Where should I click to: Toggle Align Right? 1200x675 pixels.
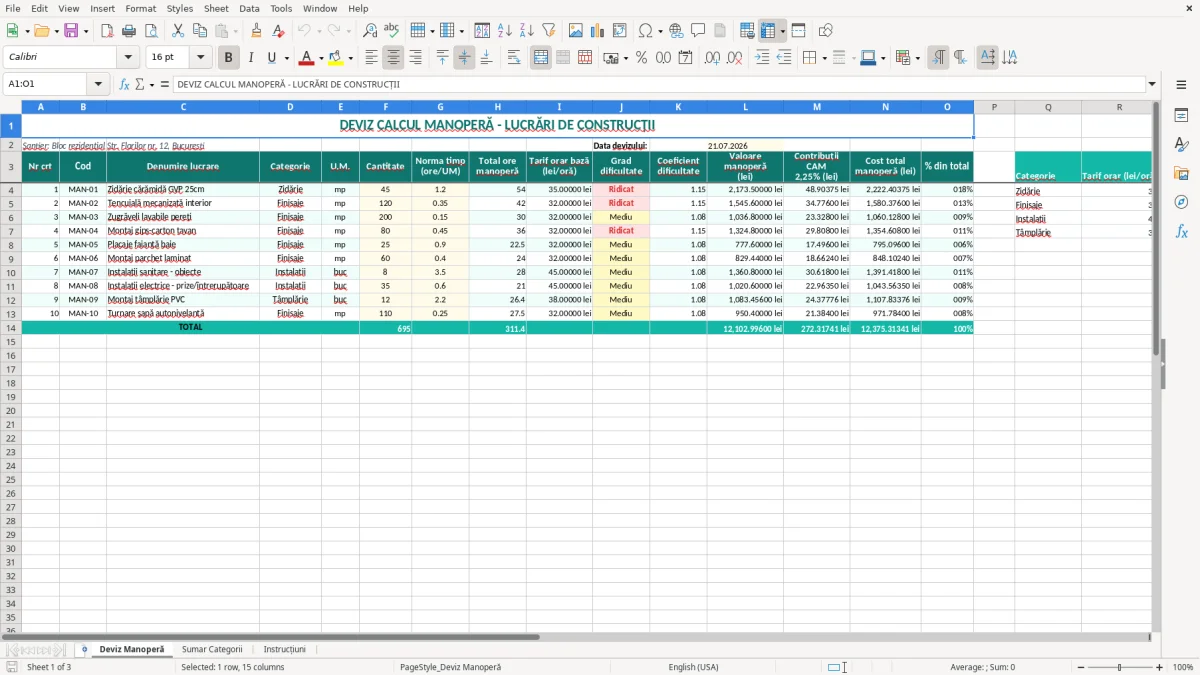(x=415, y=58)
